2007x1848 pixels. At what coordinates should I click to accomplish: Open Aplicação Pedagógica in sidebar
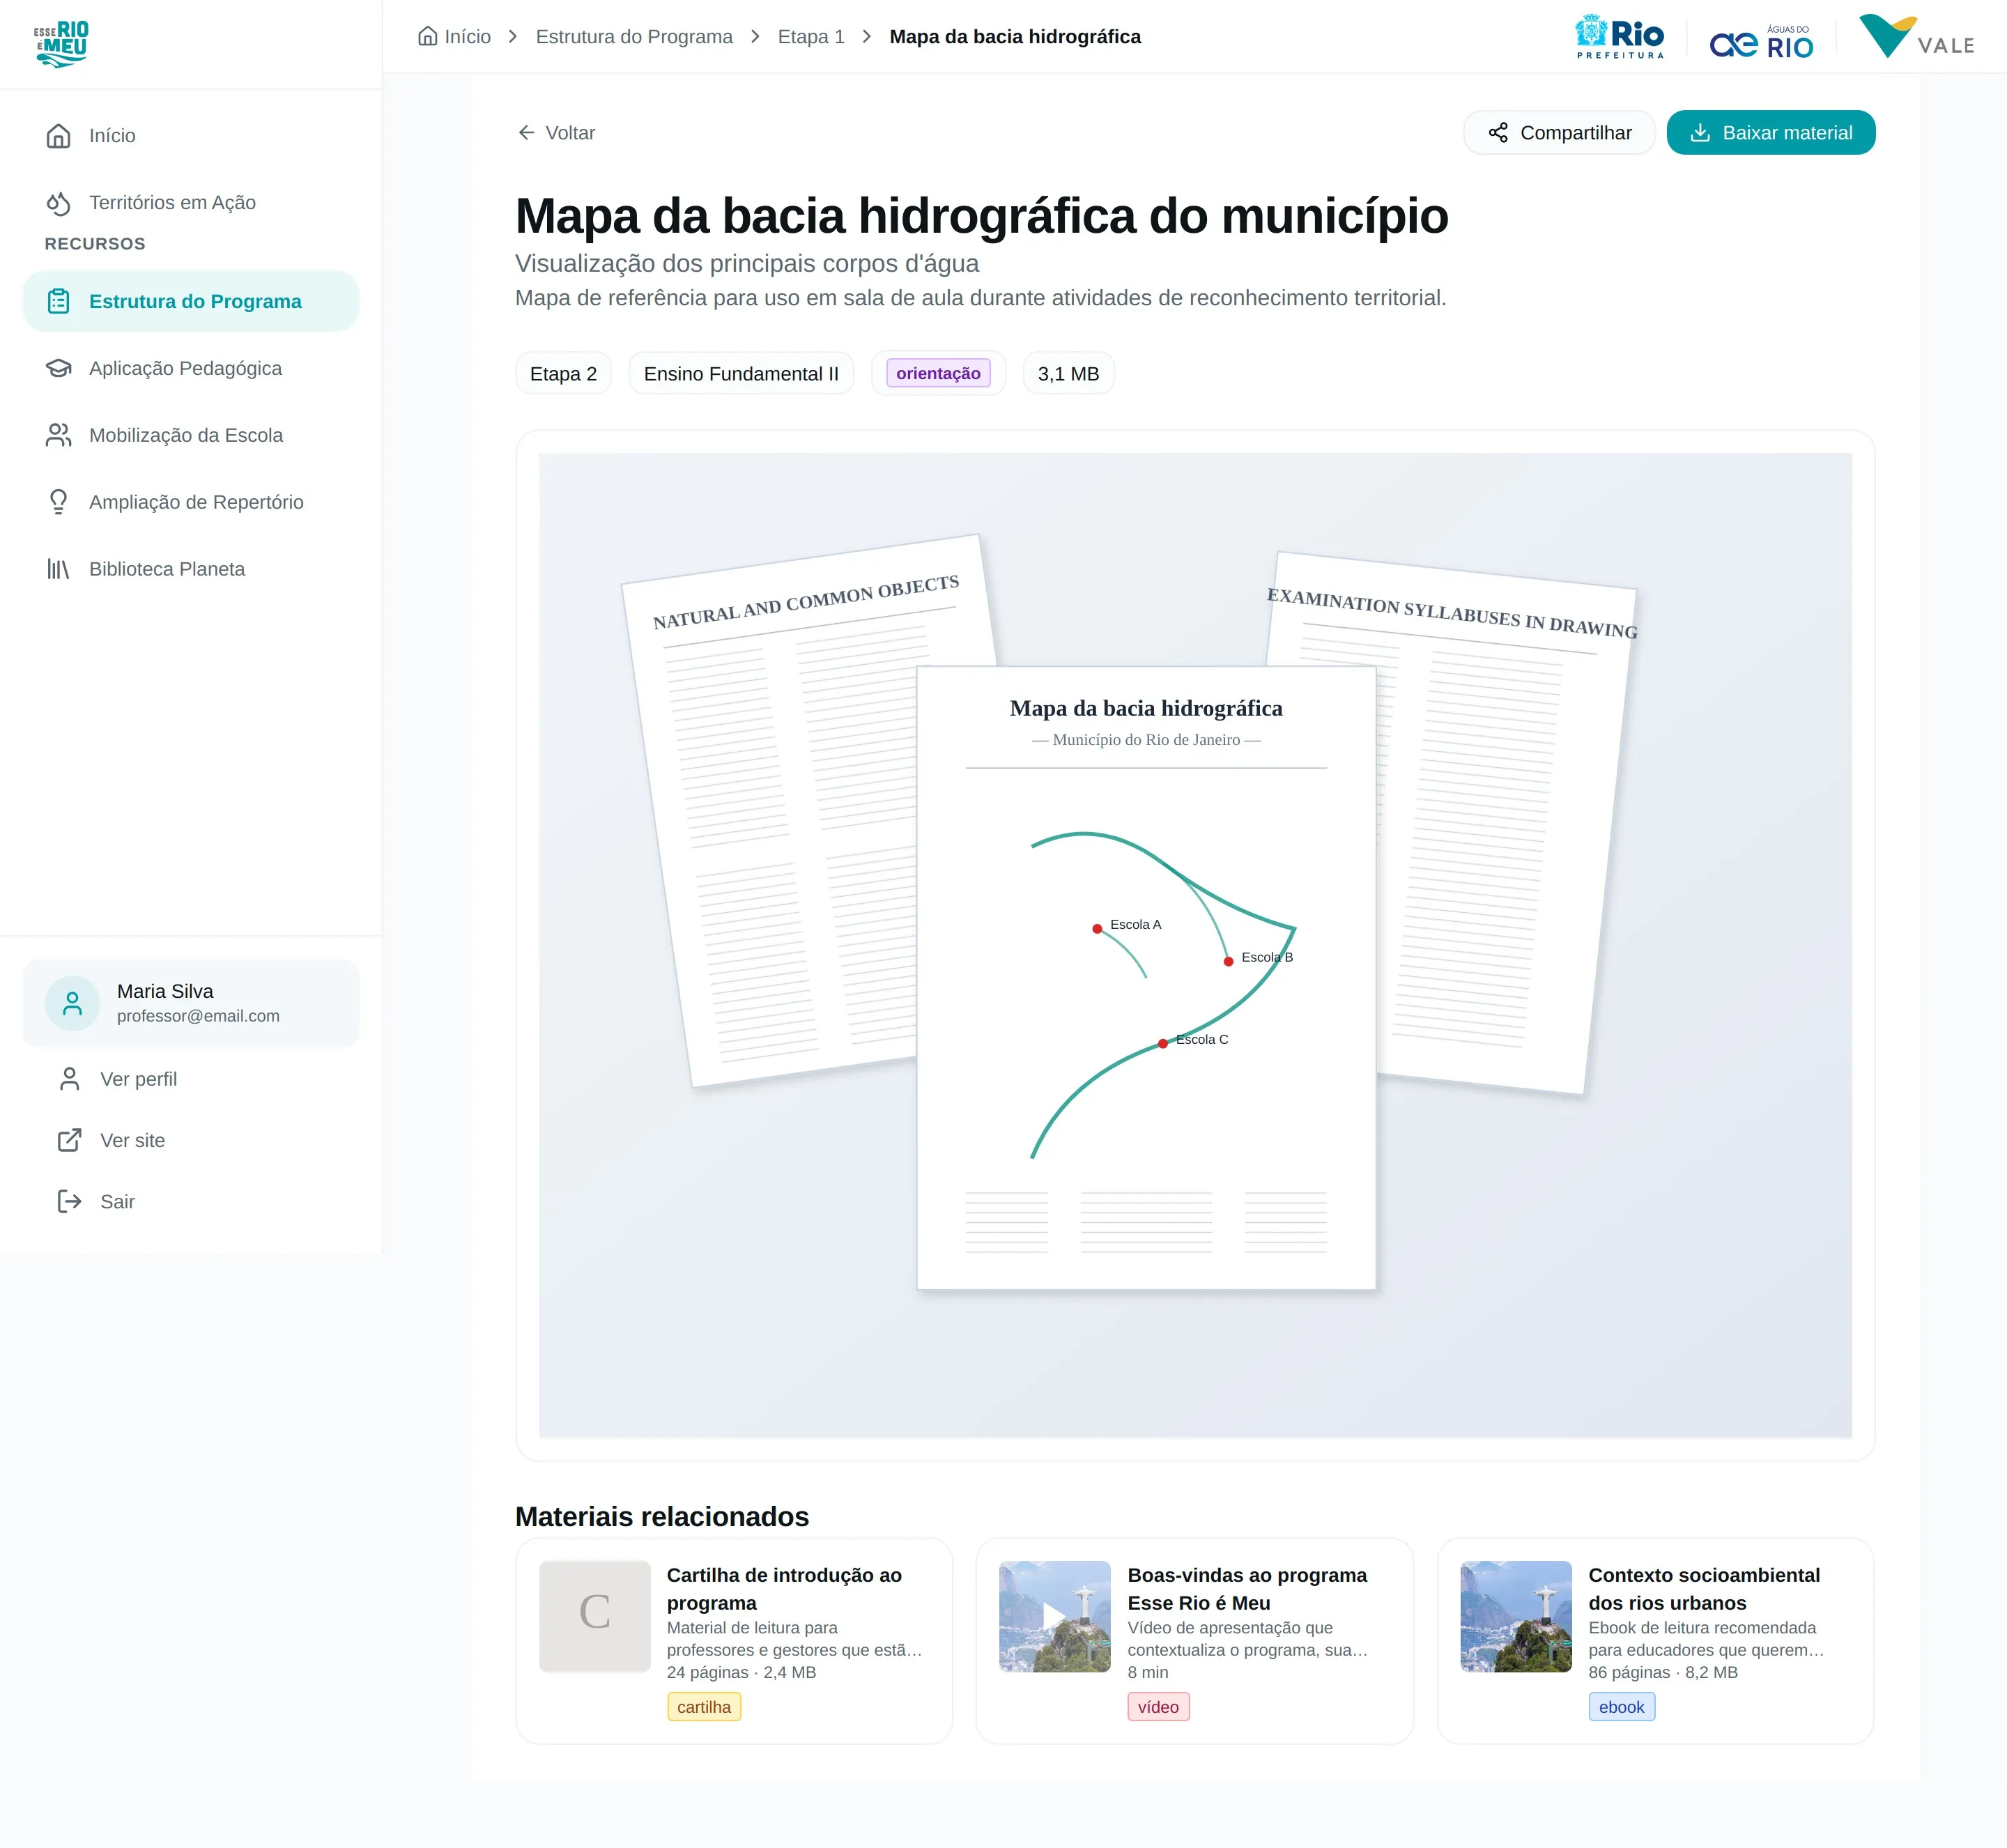click(191, 368)
